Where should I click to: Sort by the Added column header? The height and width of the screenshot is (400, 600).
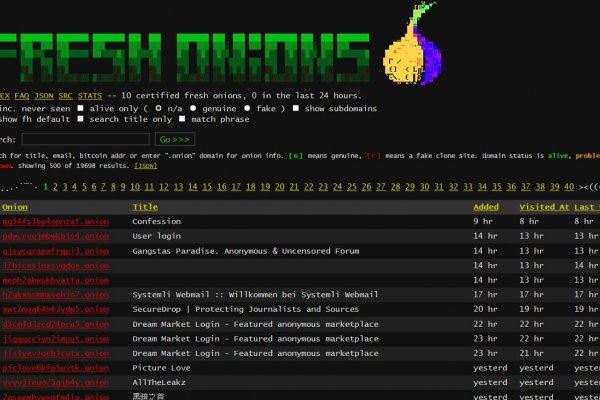[x=485, y=207]
